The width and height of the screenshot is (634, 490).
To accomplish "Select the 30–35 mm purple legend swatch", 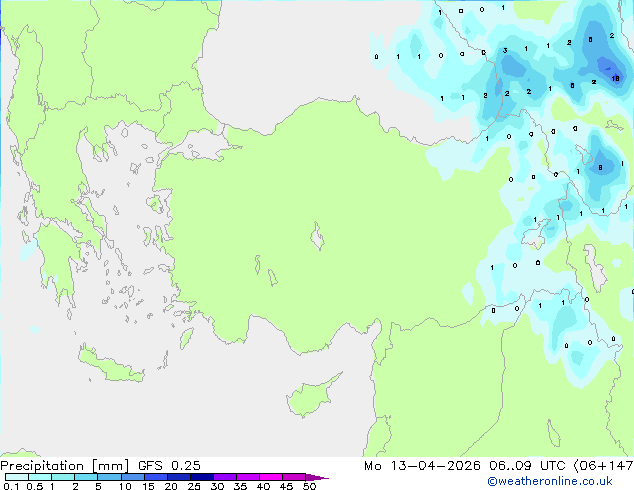I will [x=225, y=477].
